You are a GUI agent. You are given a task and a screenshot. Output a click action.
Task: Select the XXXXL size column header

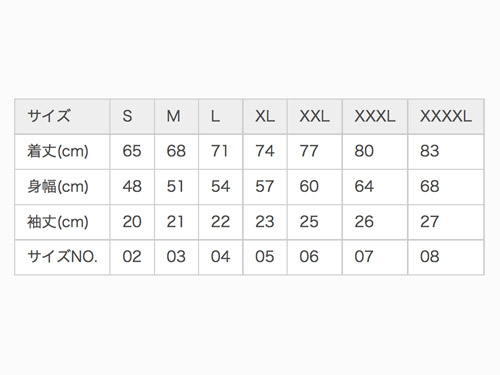point(446,116)
